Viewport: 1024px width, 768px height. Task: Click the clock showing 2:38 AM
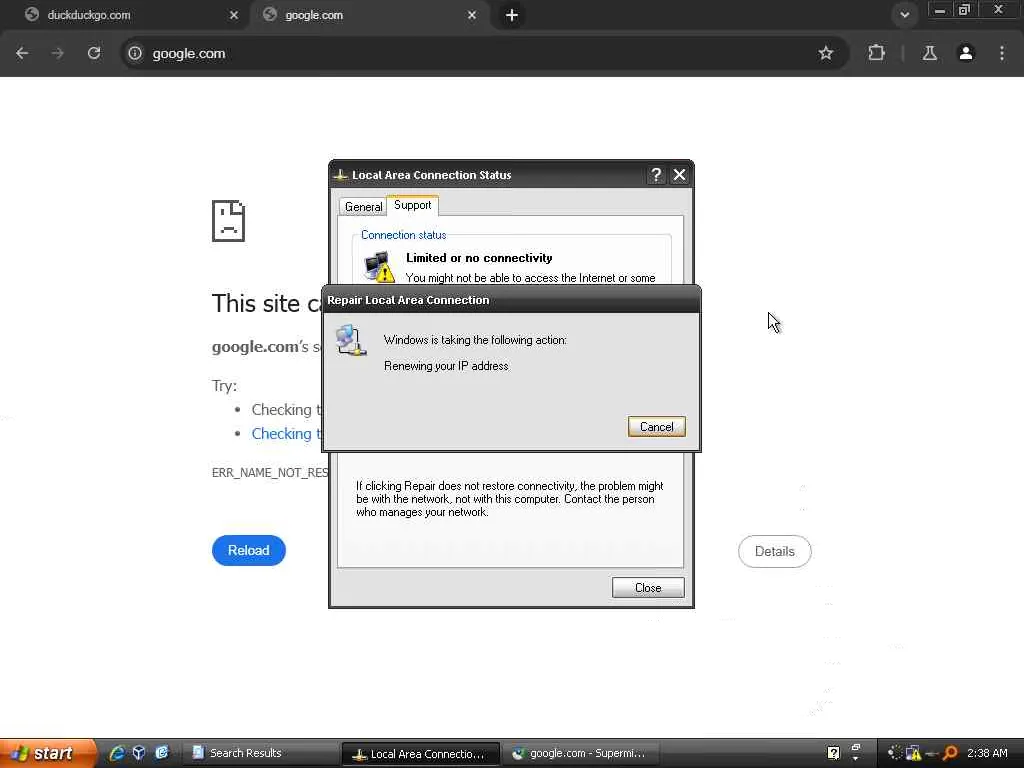(x=987, y=753)
